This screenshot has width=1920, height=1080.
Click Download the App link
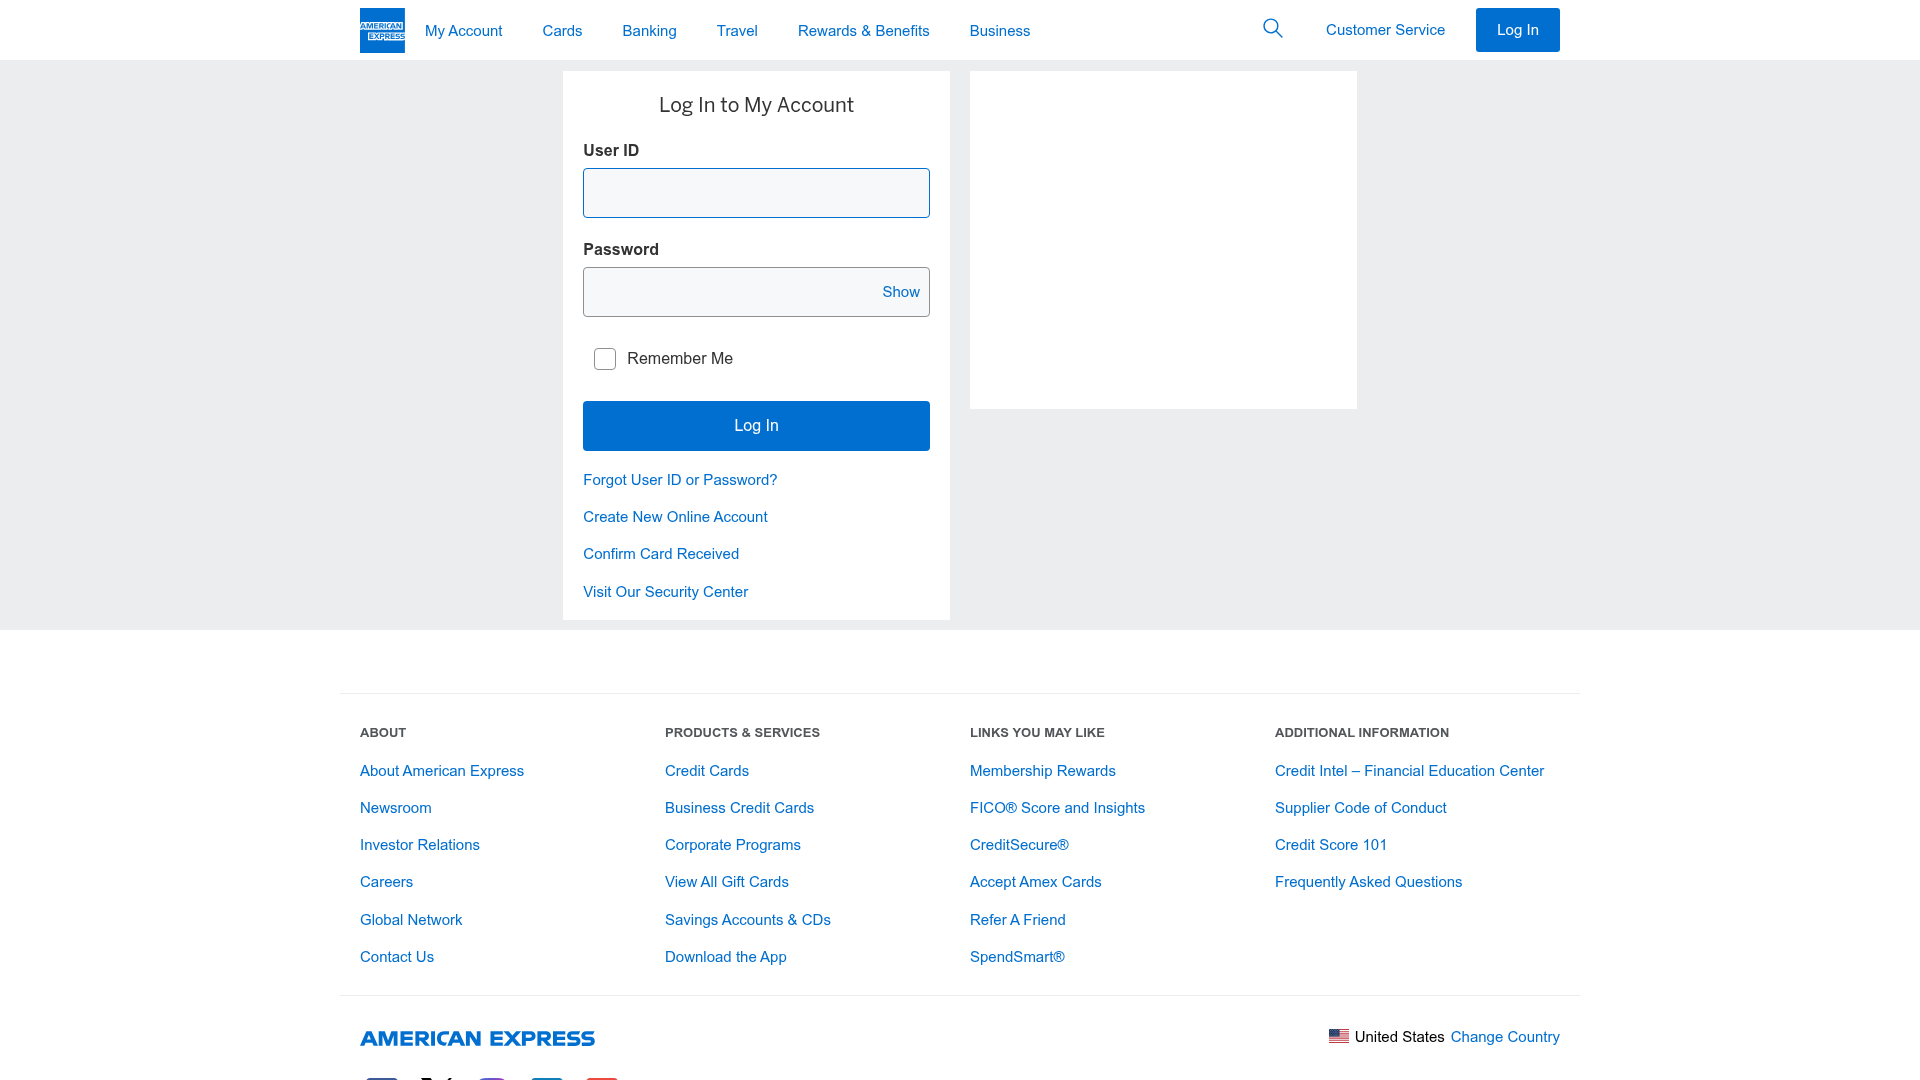[x=726, y=957]
